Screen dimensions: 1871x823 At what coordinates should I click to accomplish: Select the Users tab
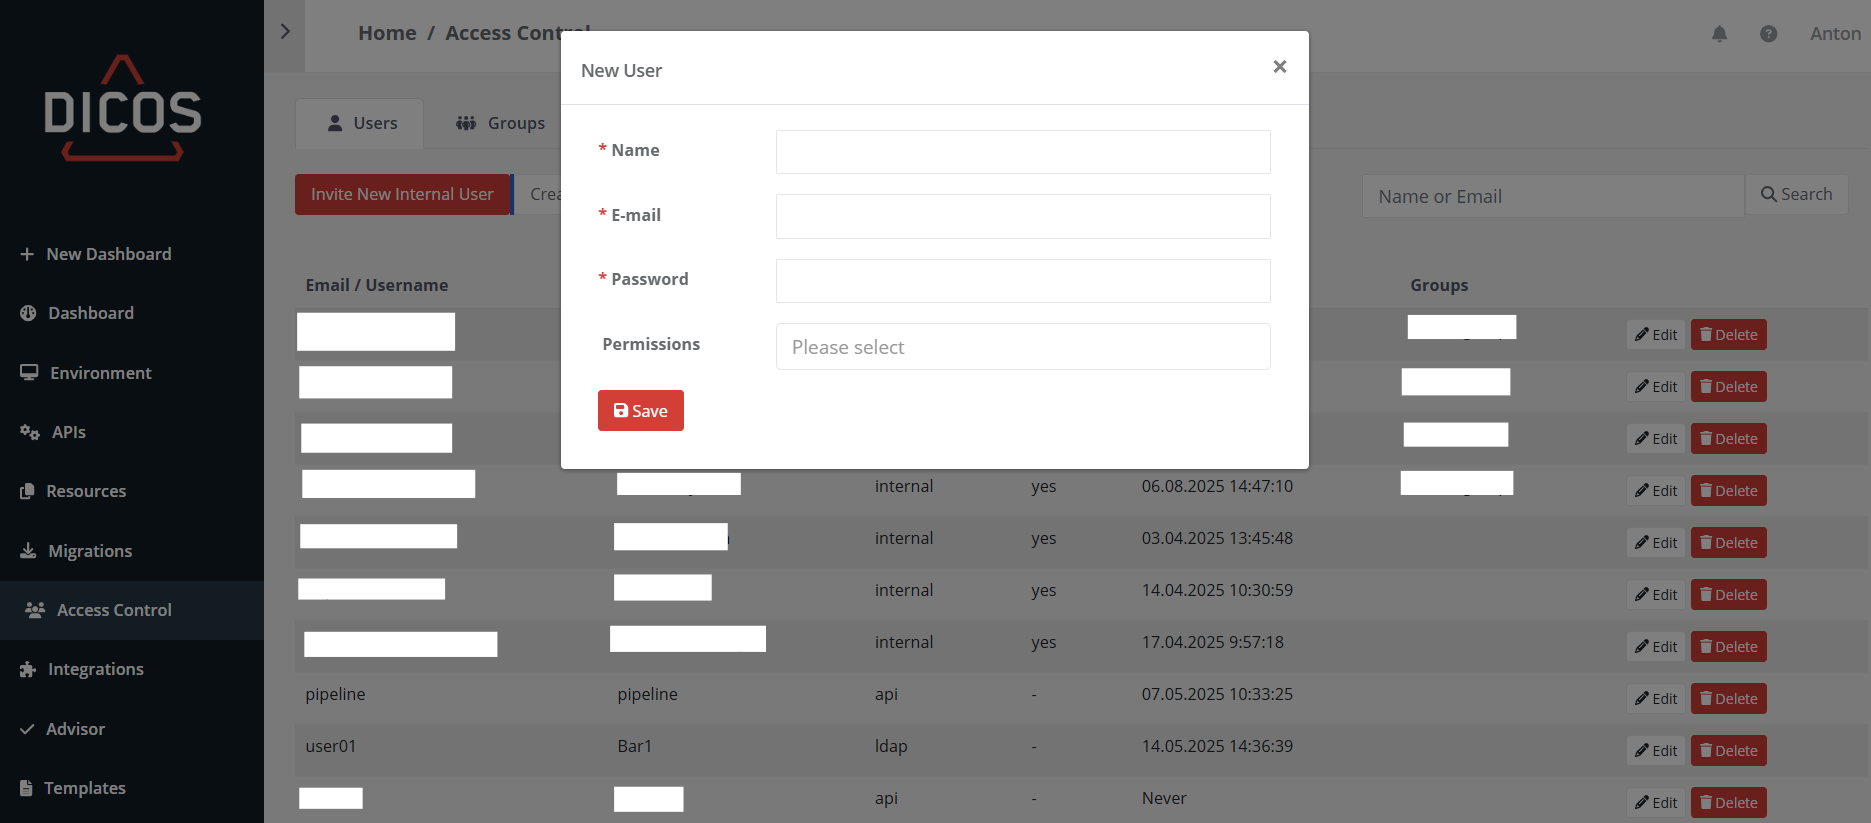coord(361,124)
